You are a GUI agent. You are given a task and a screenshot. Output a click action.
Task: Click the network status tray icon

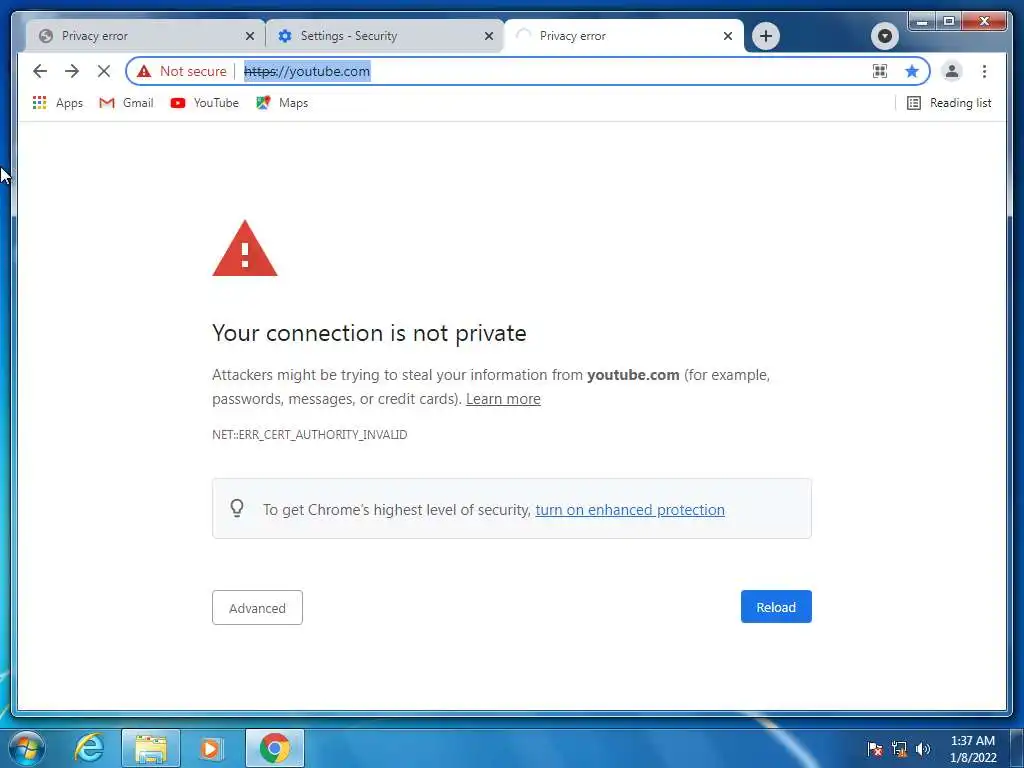[899, 749]
